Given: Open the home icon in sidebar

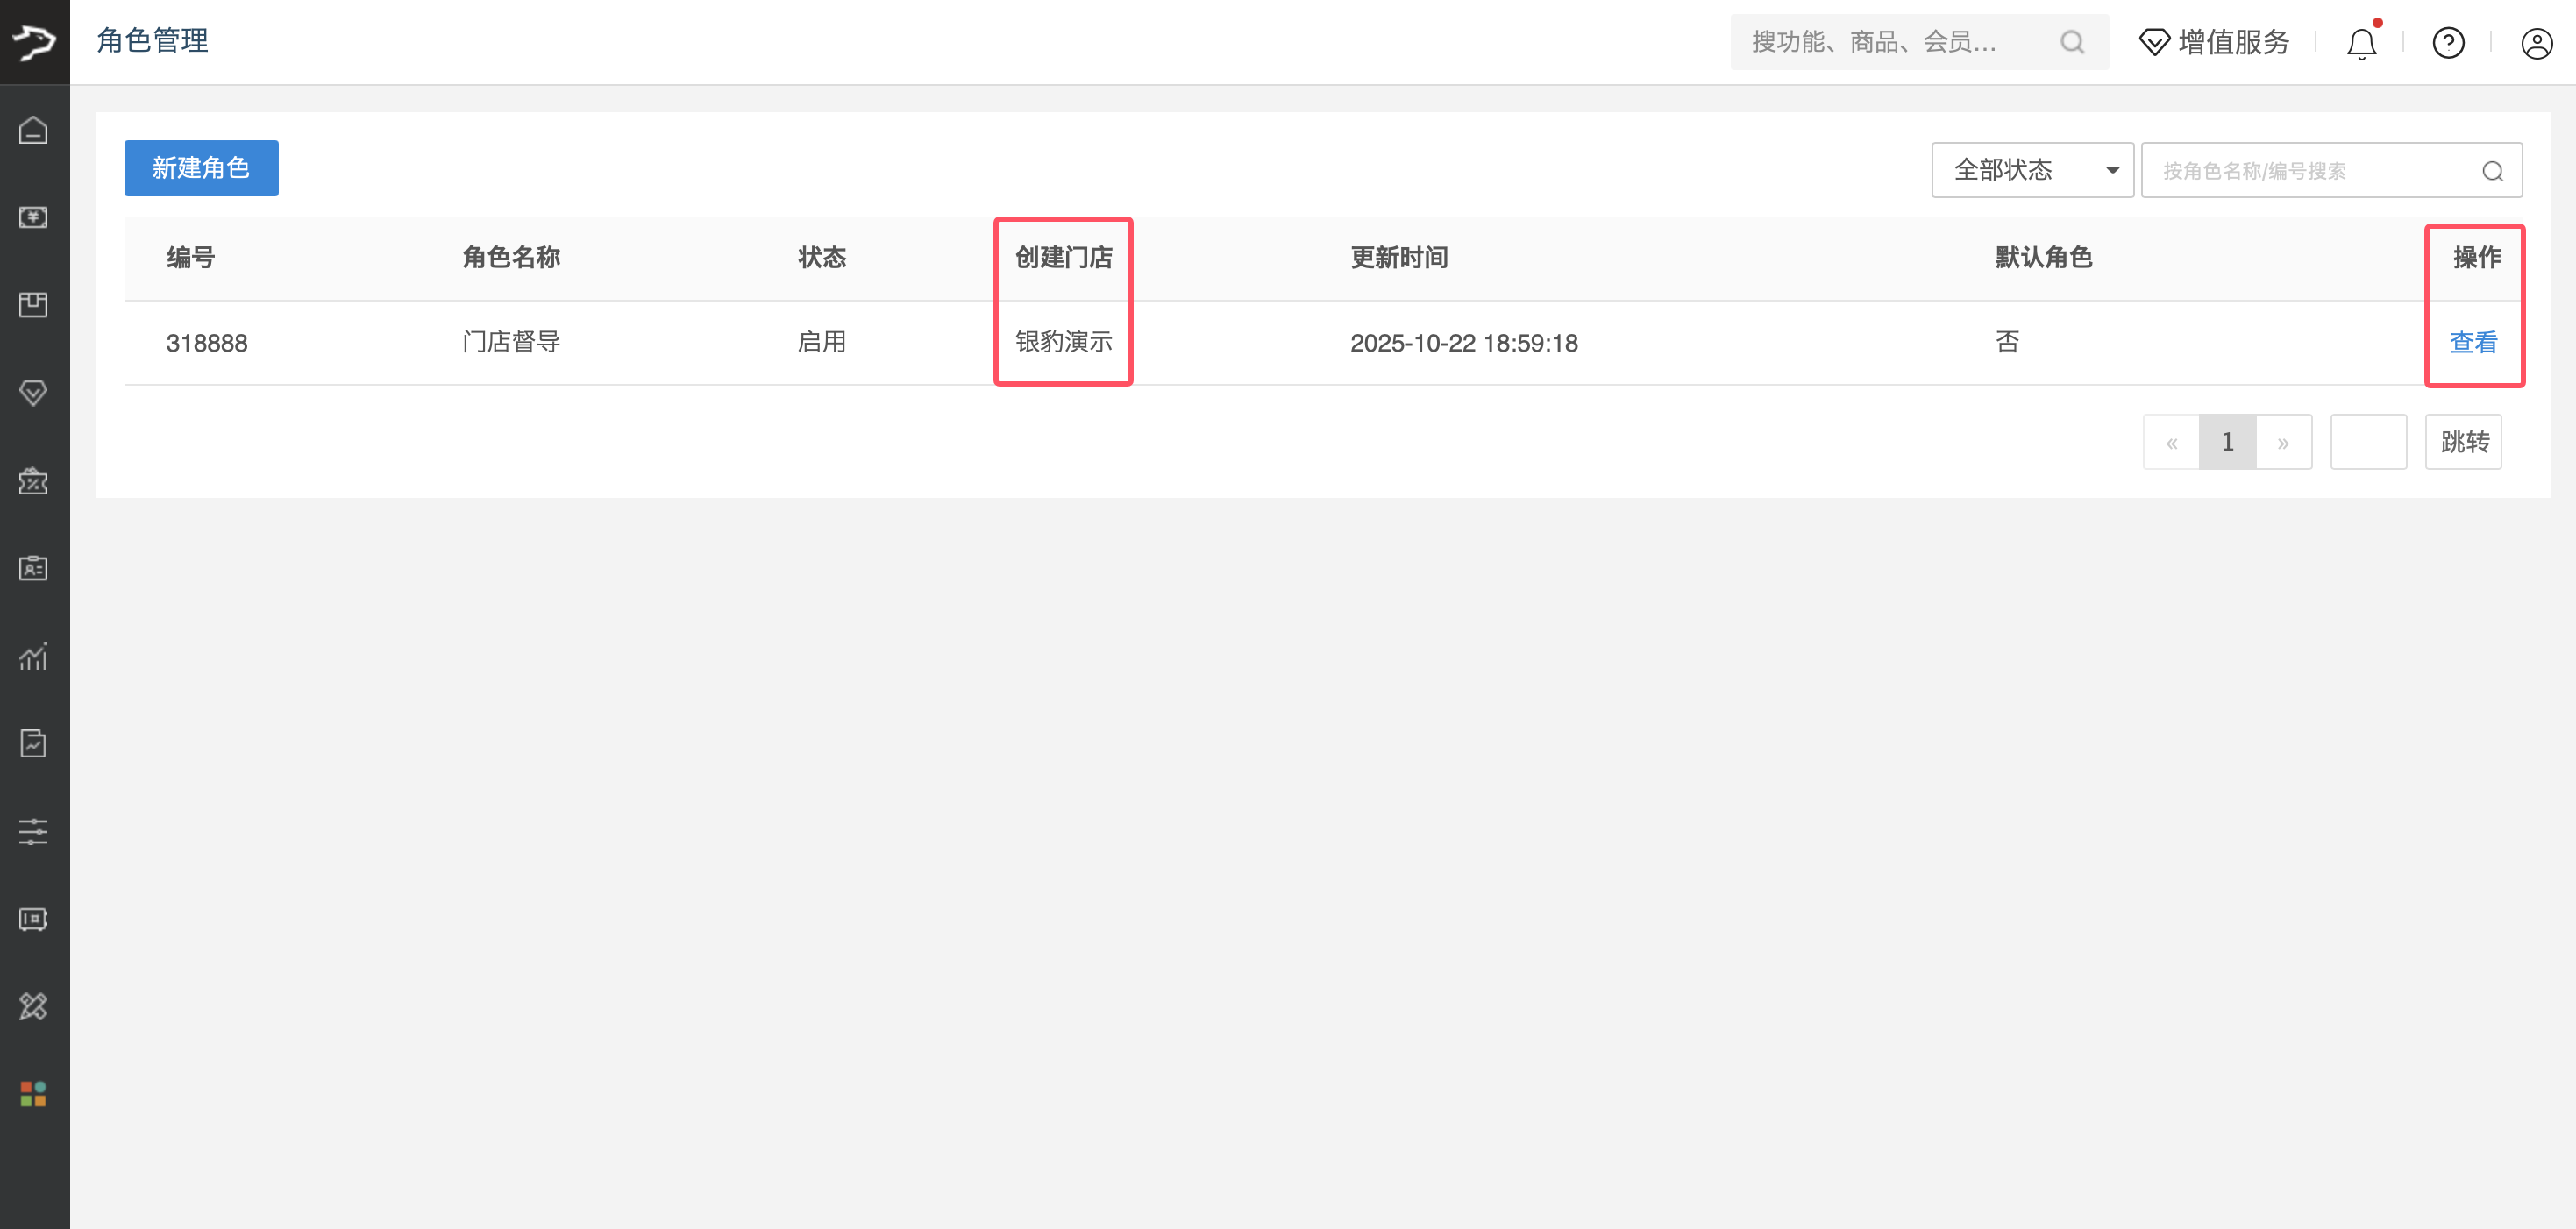Looking at the screenshot, I should point(33,130).
